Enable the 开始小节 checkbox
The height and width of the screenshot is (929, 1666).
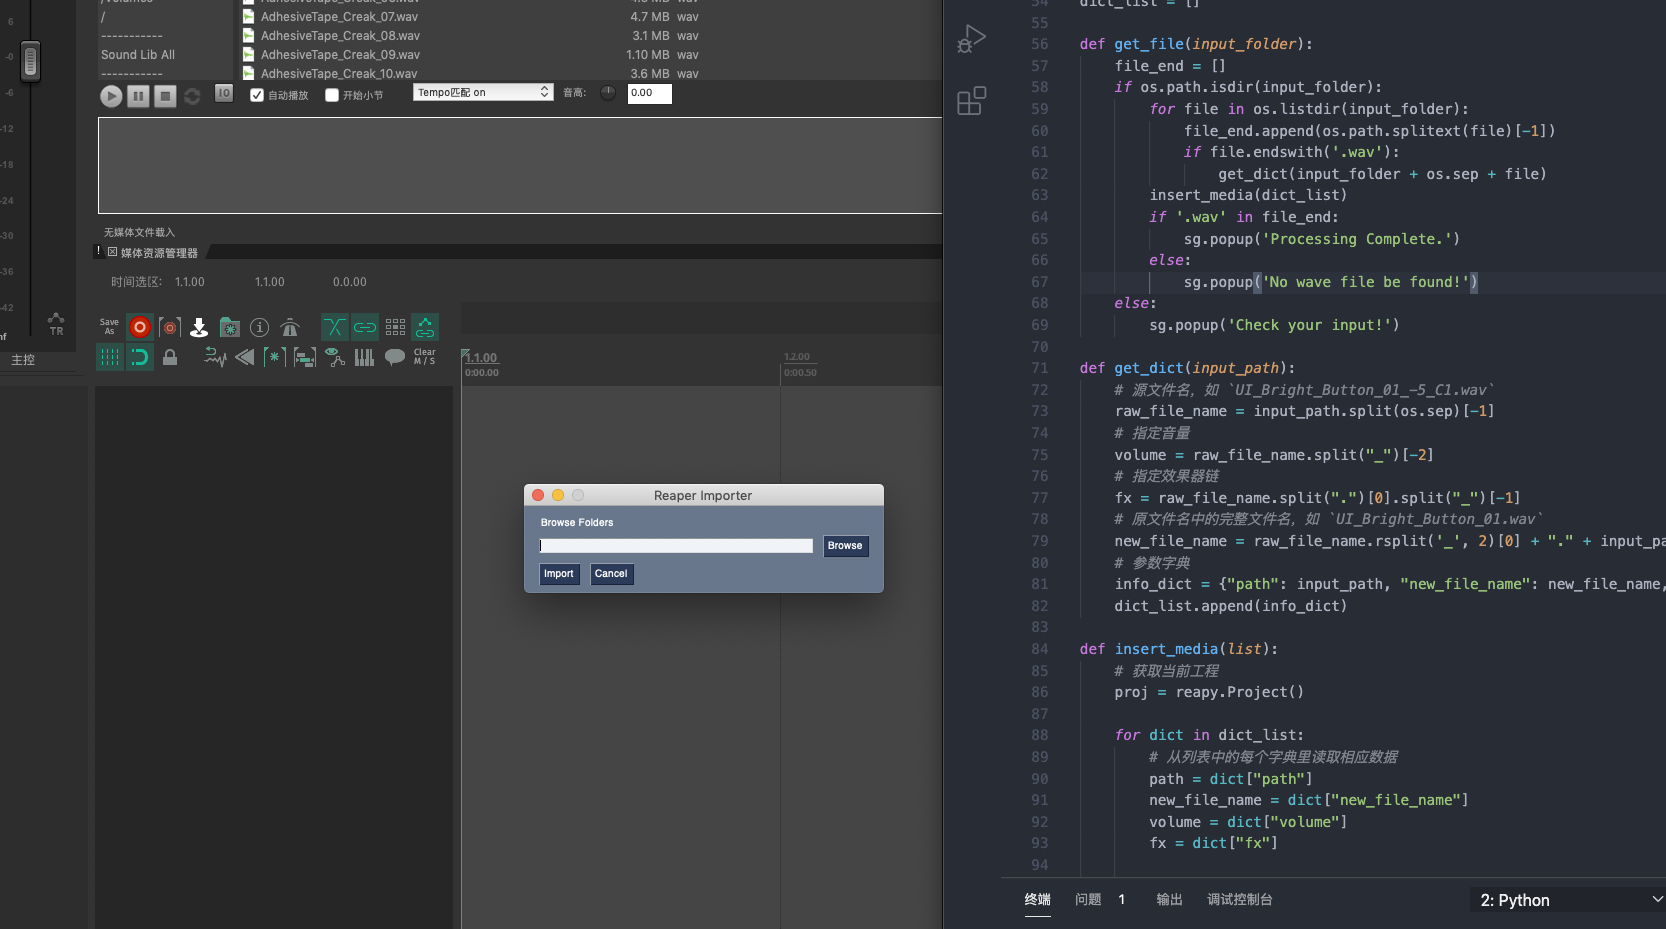pyautogui.click(x=332, y=95)
